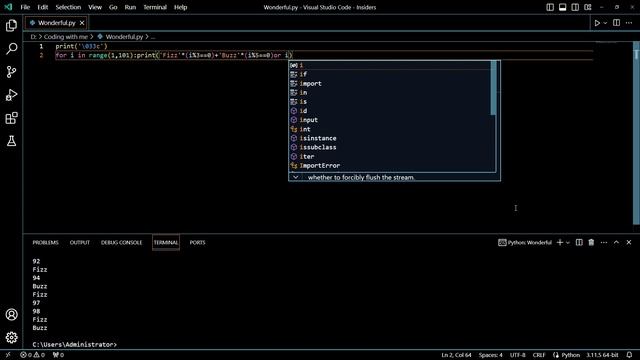Select the 'if' keyword suggestion
The height and width of the screenshot is (360, 640).
click(x=390, y=74)
